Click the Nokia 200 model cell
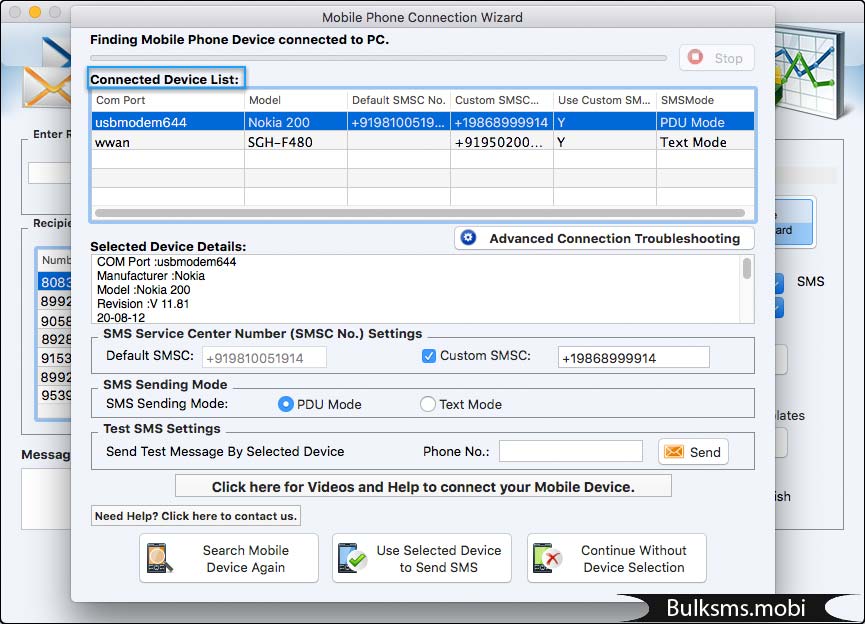The image size is (865, 624). 296,121
